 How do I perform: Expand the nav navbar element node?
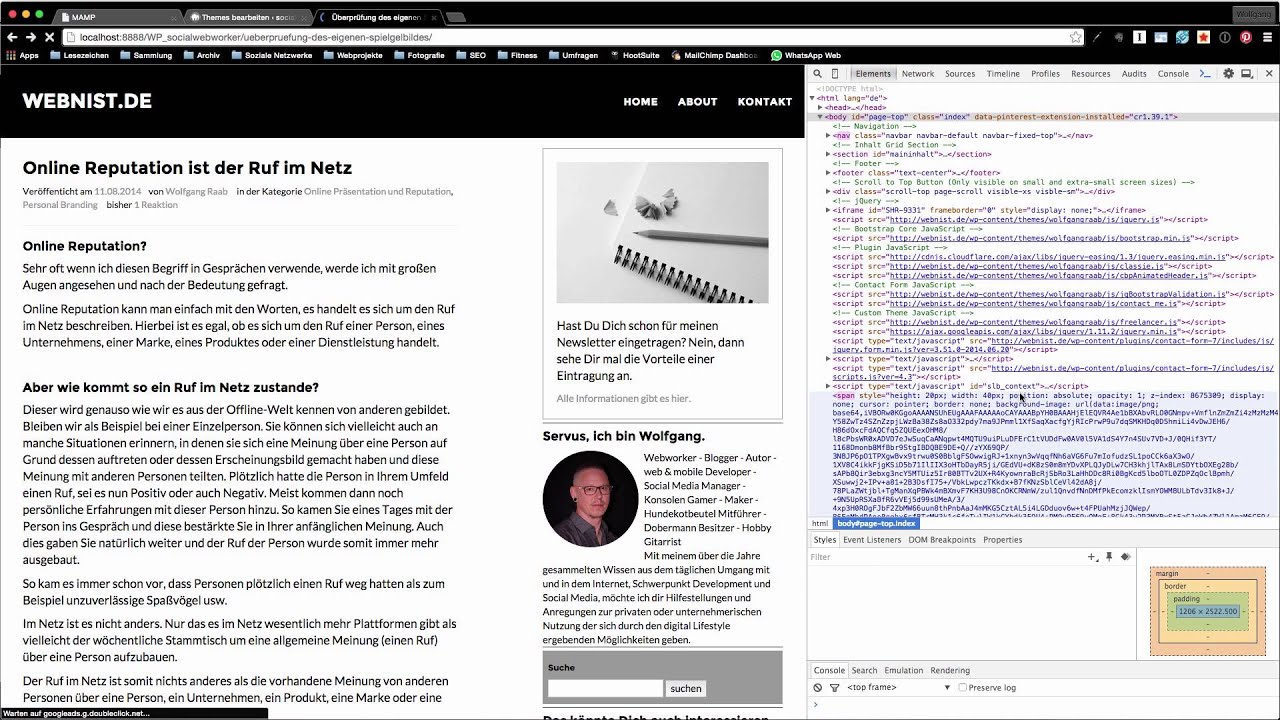(829, 136)
